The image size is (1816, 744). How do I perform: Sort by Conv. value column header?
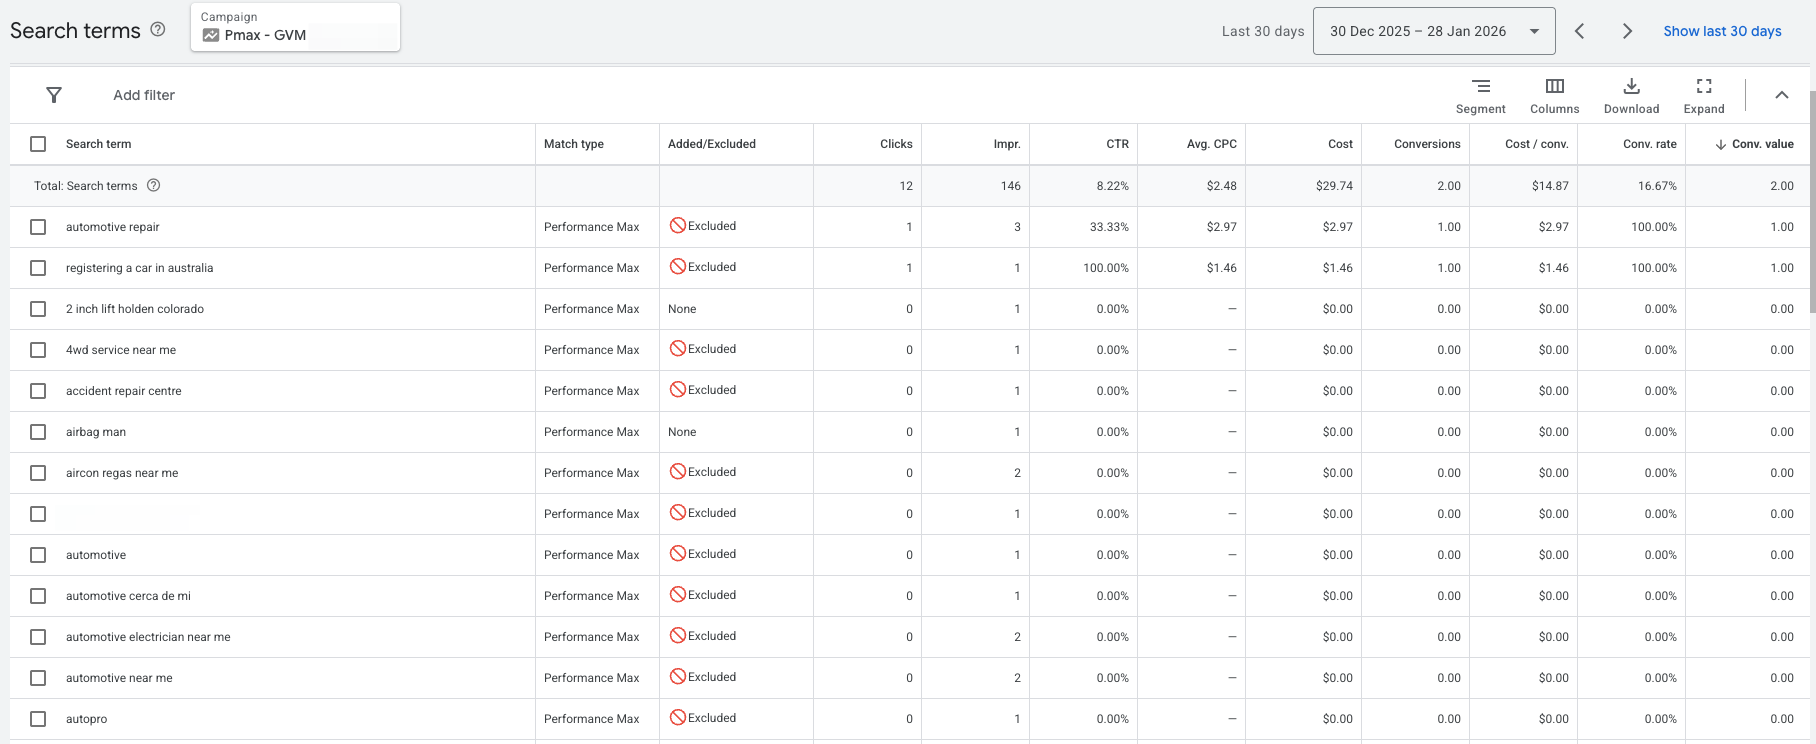coord(1754,144)
